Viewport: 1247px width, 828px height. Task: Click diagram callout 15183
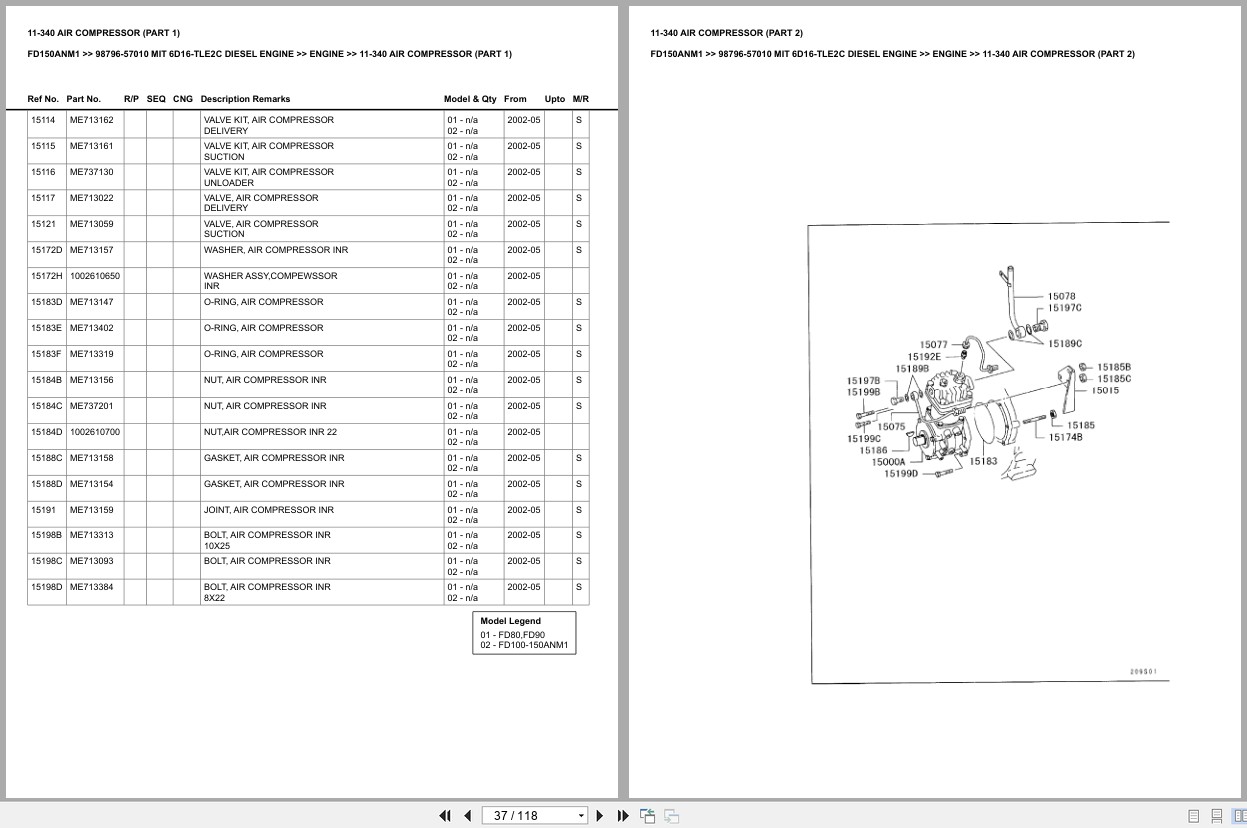pyautogui.click(x=983, y=461)
